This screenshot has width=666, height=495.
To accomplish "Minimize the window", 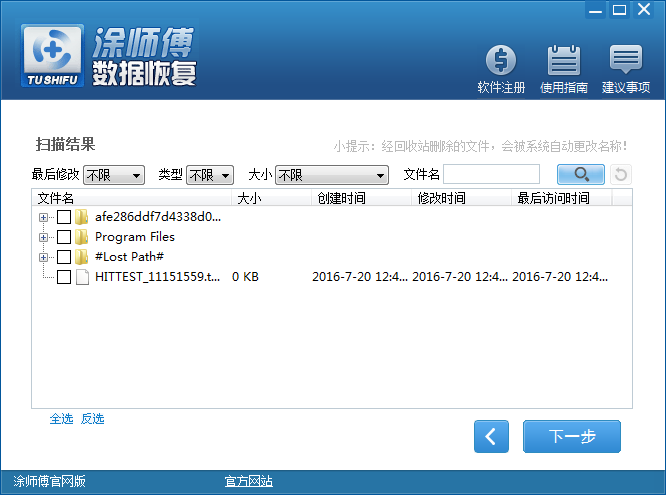I will coord(595,9).
